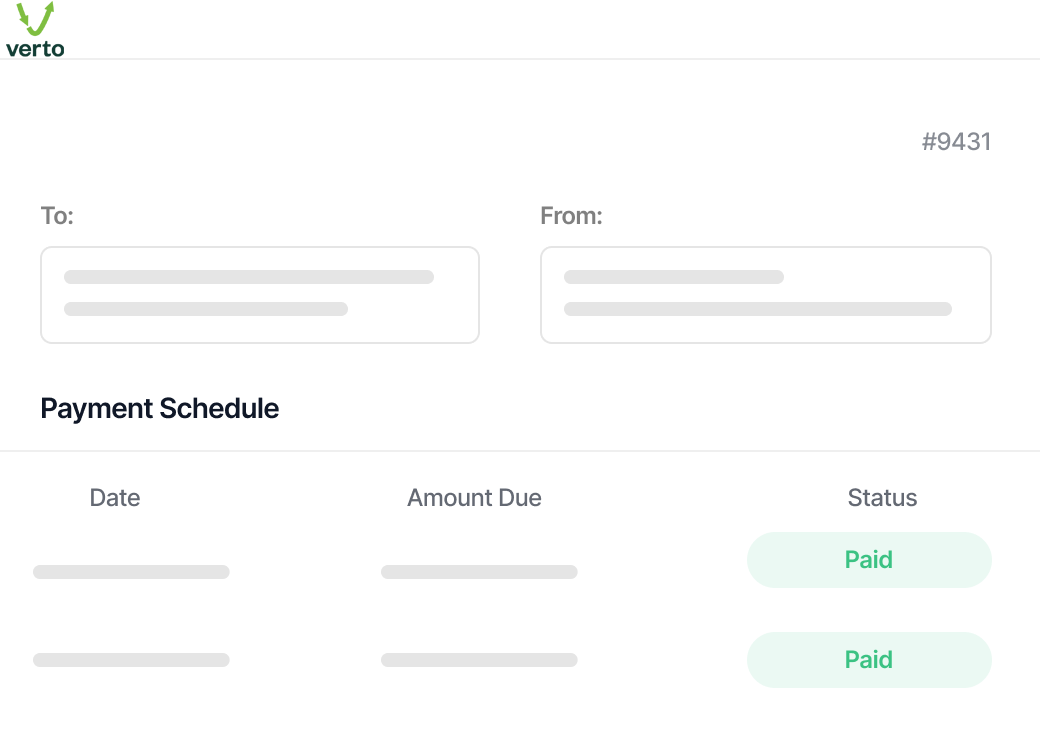Click the invoice number #9431
This screenshot has width=1040, height=752.
[956, 141]
